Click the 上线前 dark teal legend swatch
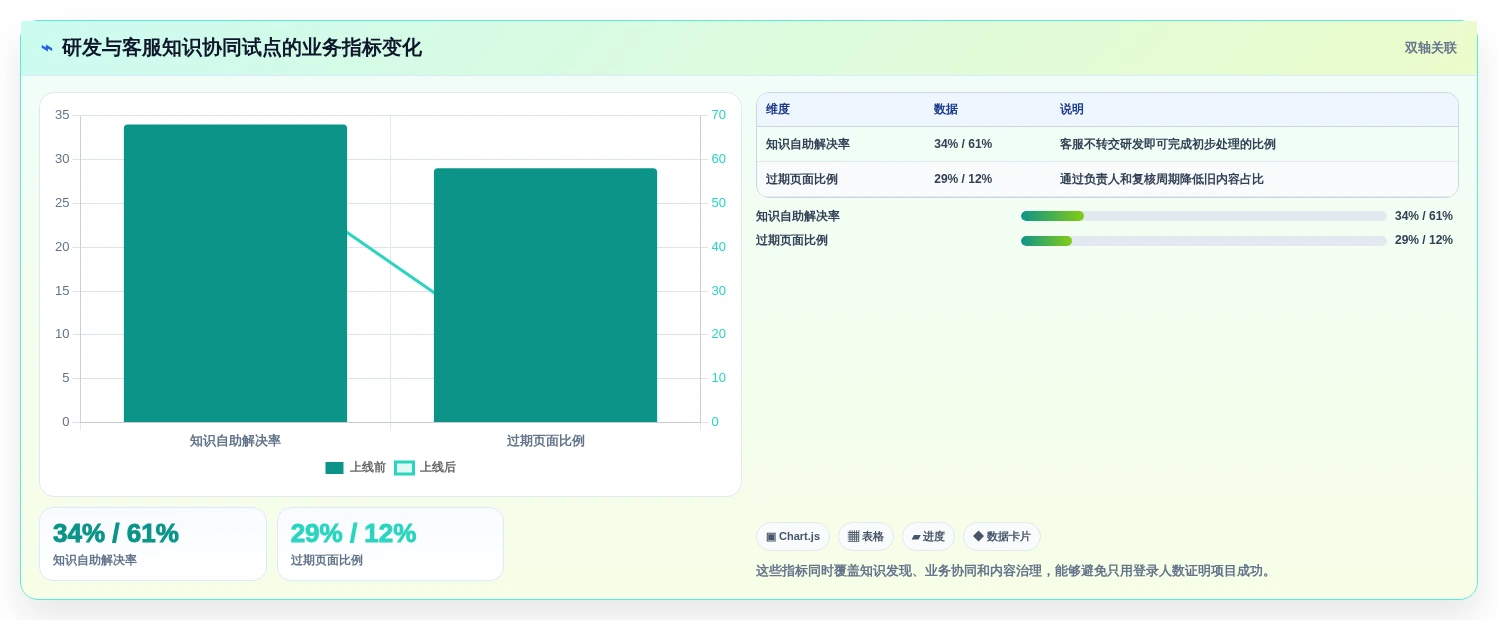The height and width of the screenshot is (620, 1498). point(334,468)
